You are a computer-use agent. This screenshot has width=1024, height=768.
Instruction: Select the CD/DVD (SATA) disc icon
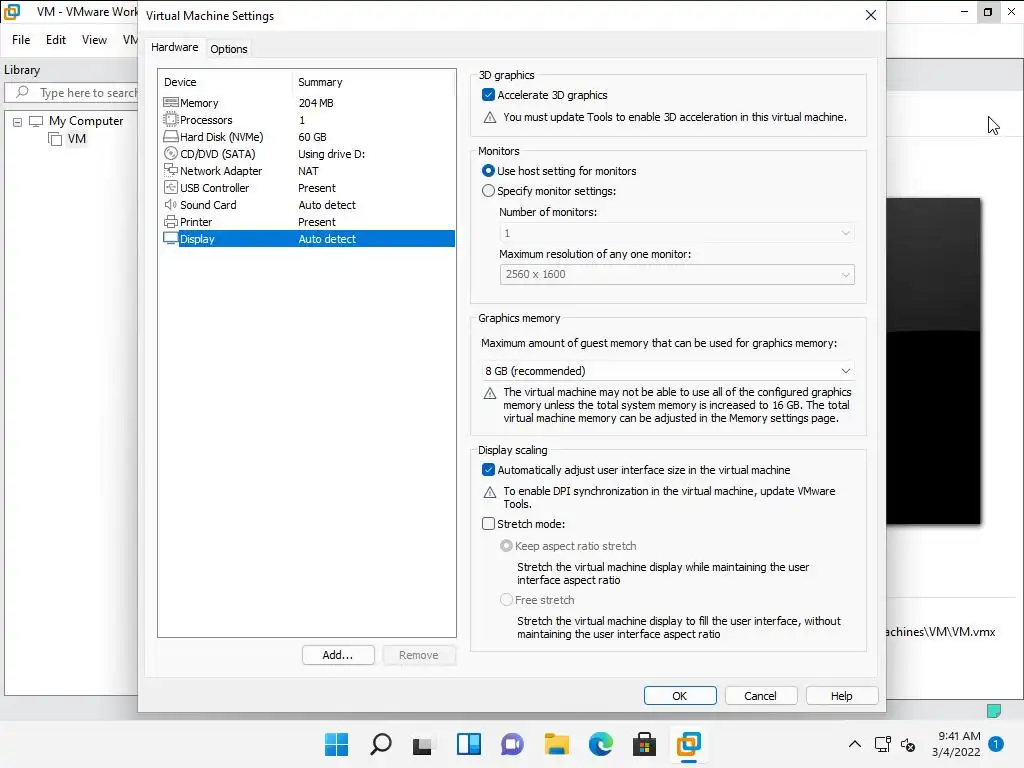[x=170, y=153]
